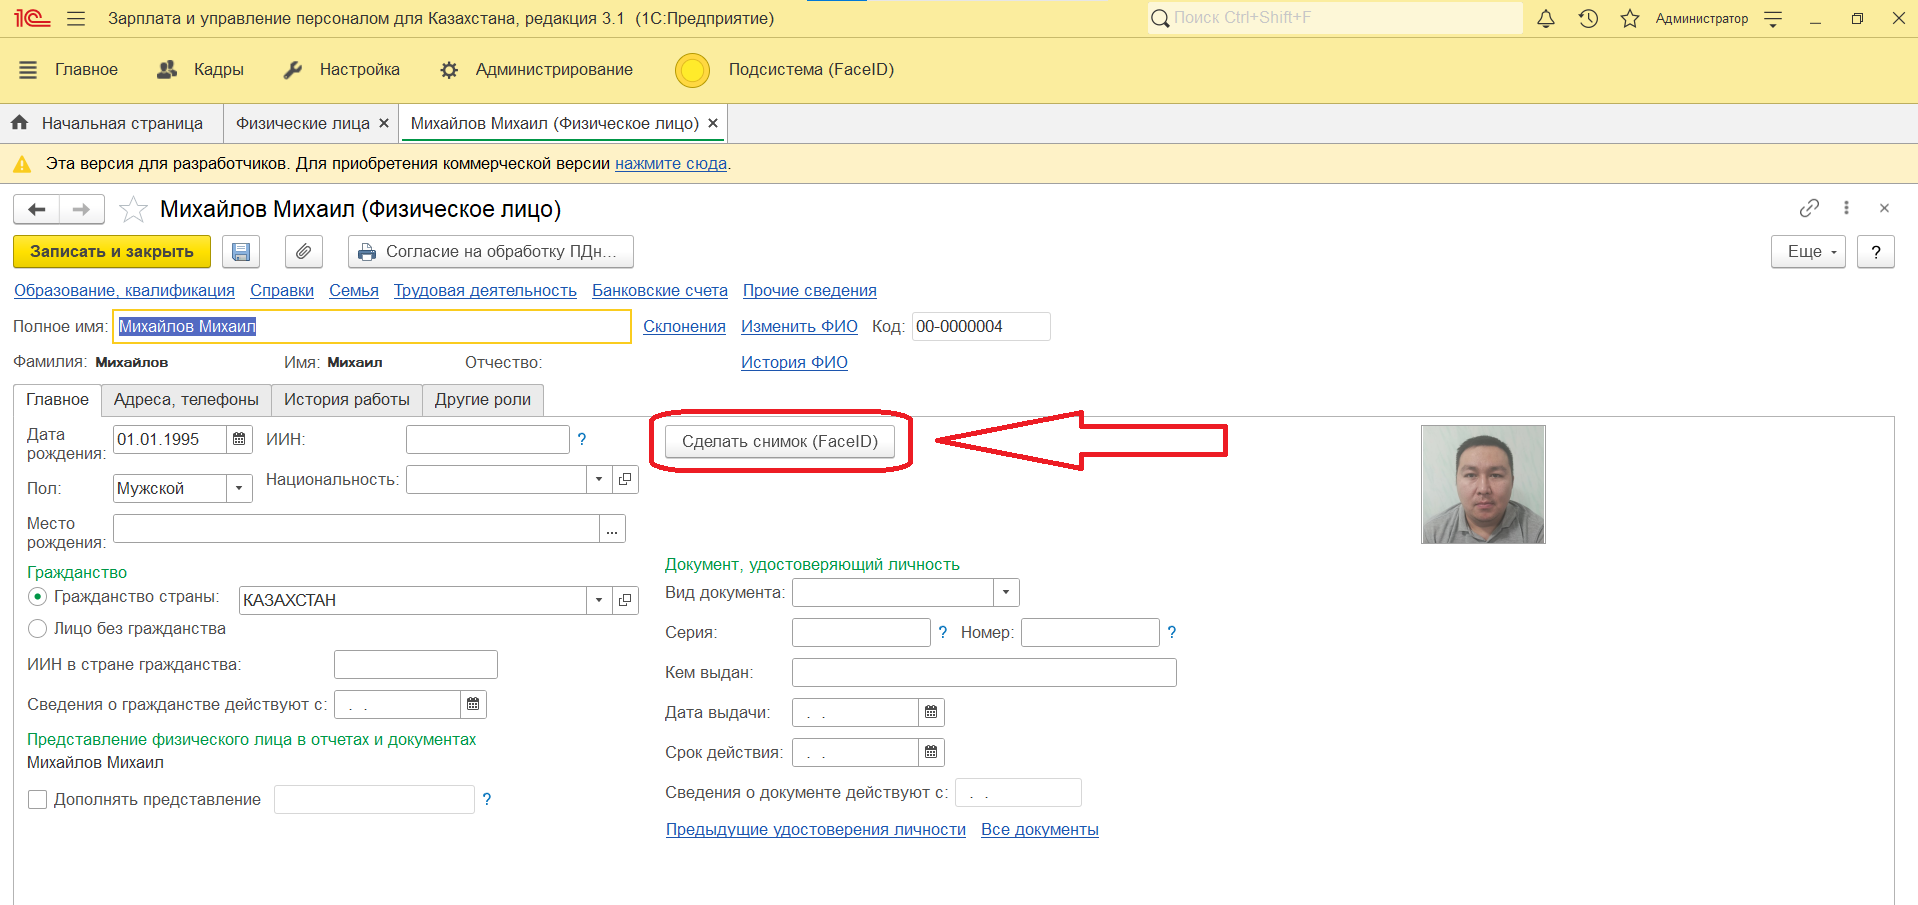Image resolution: width=1918 pixels, height=905 pixels.
Task: Enable the Дополнять представление checkbox
Action: 38,800
